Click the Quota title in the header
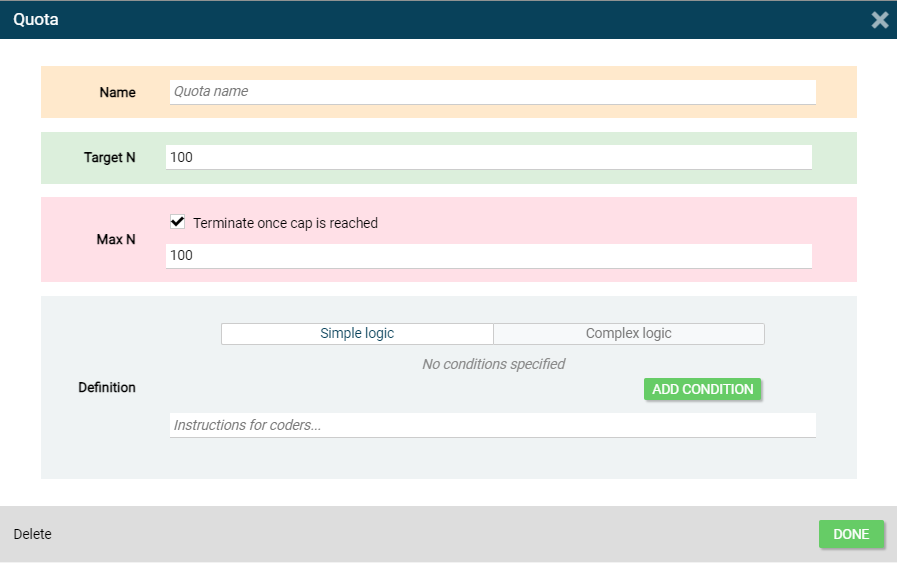 click(36, 20)
